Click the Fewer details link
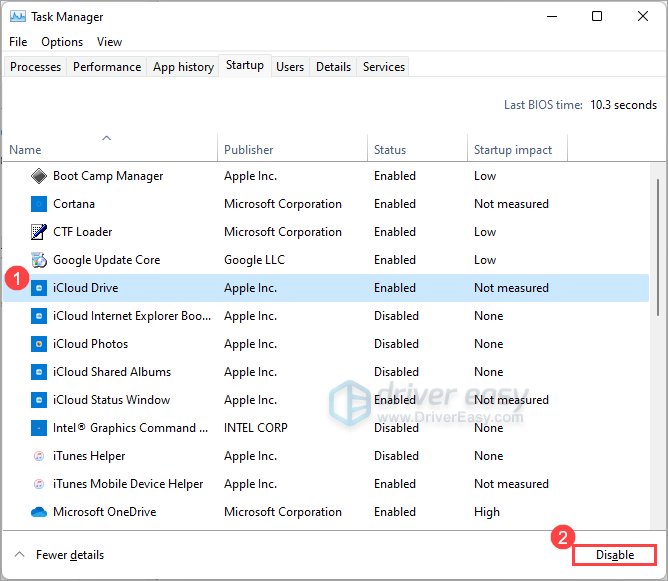This screenshot has width=668, height=581. pos(70,555)
